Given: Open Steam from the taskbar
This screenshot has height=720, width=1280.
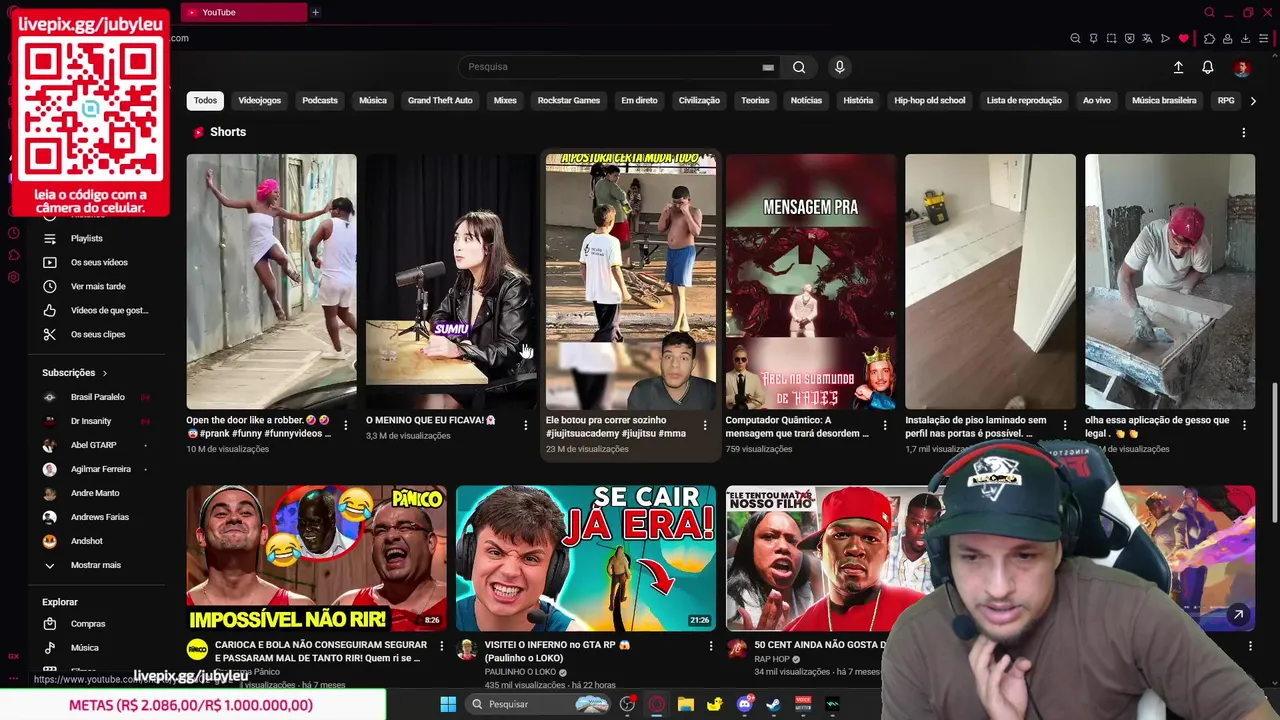Looking at the screenshot, I should tap(774, 704).
